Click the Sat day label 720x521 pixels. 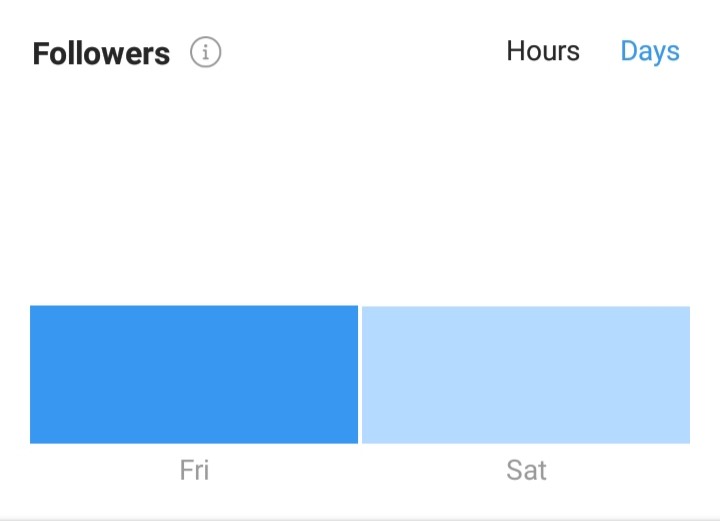point(526,470)
